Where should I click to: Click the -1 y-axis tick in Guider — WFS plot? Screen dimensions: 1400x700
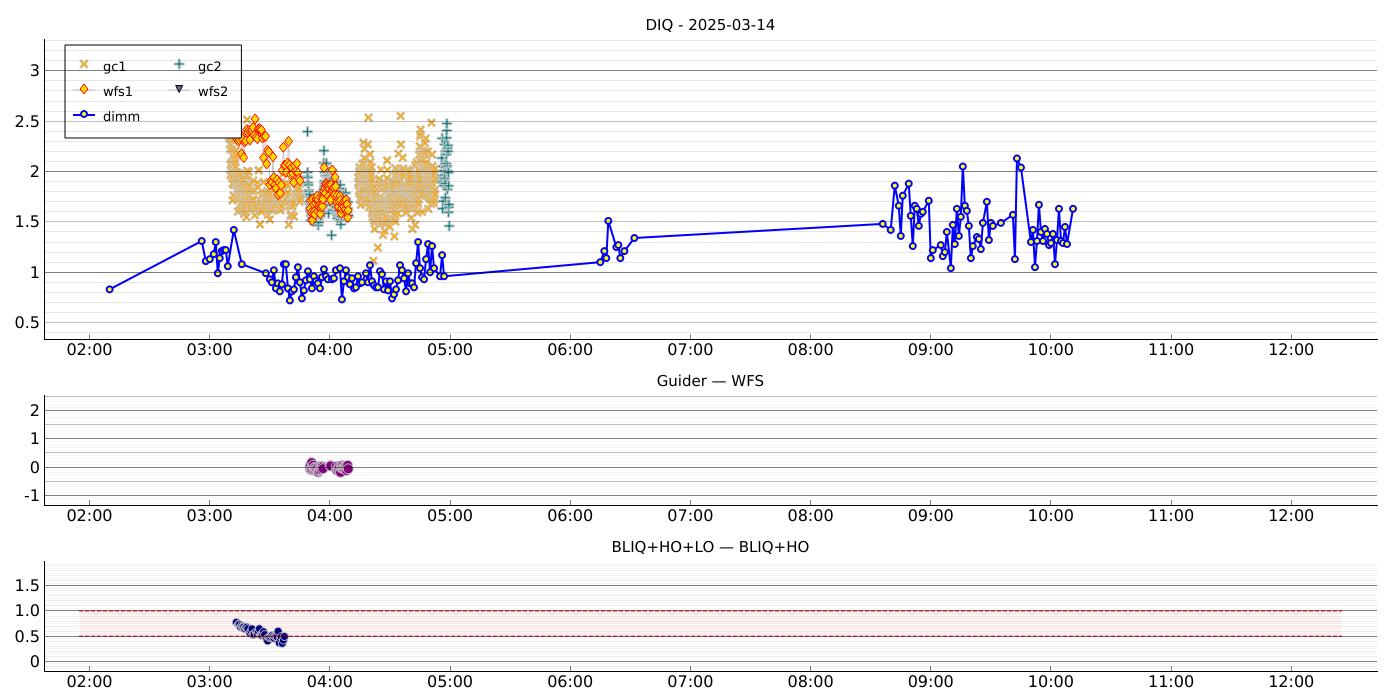point(31,496)
